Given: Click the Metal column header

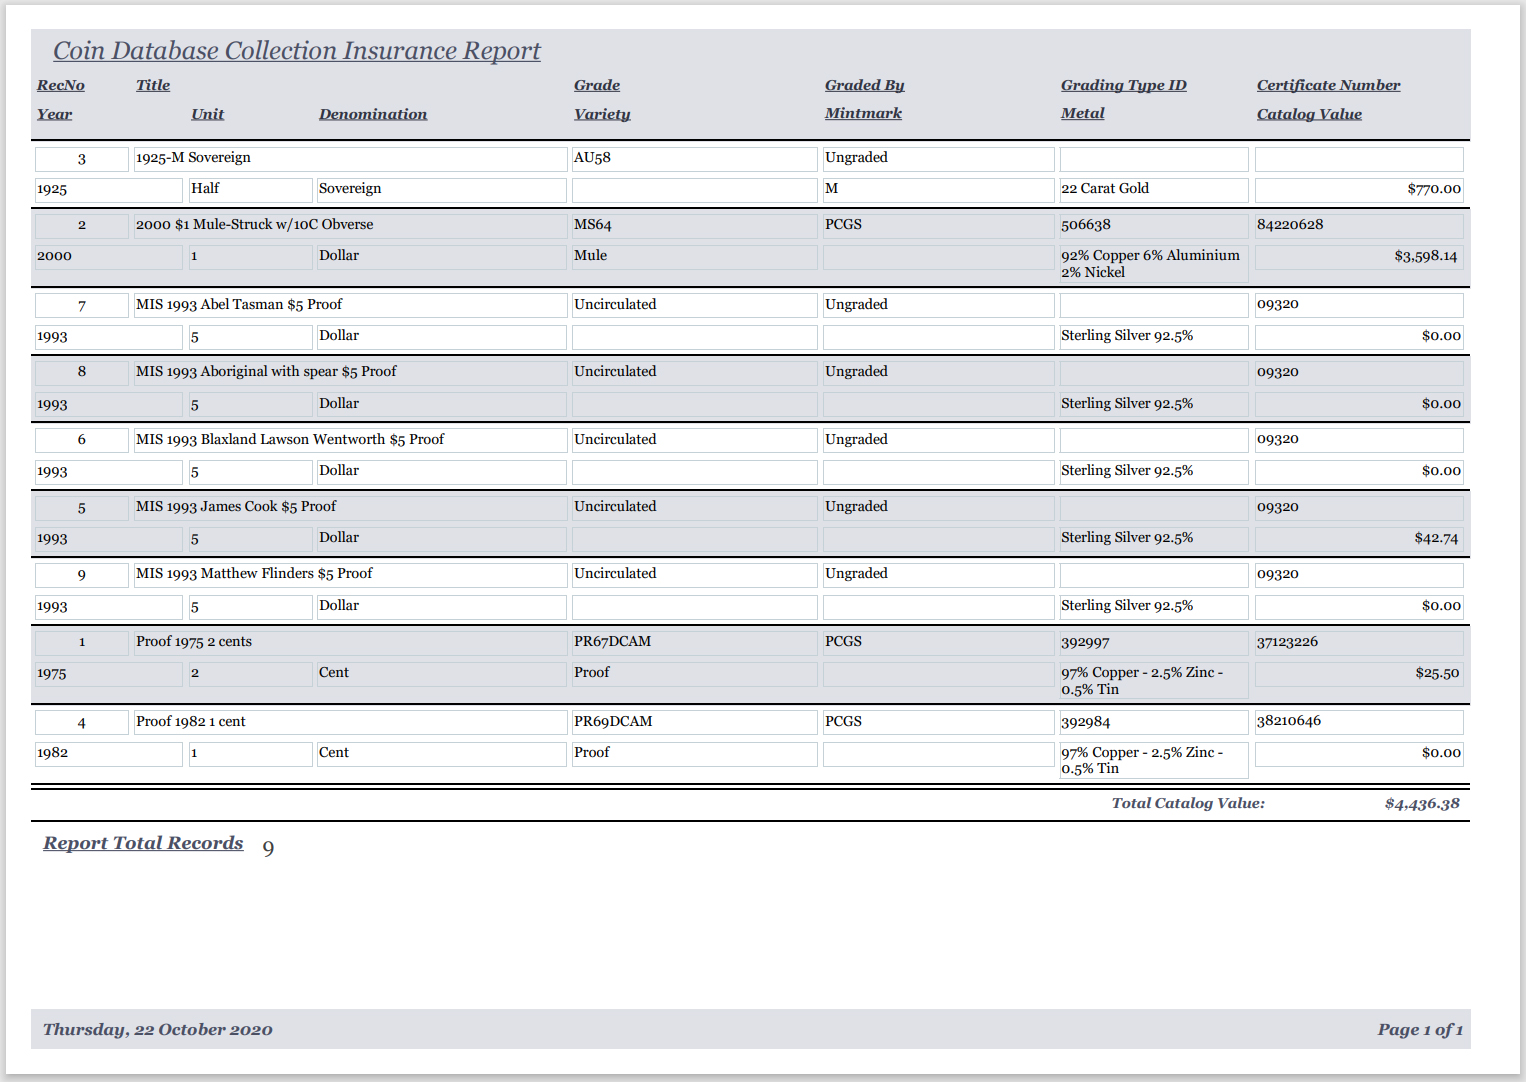Looking at the screenshot, I should click(1083, 113).
